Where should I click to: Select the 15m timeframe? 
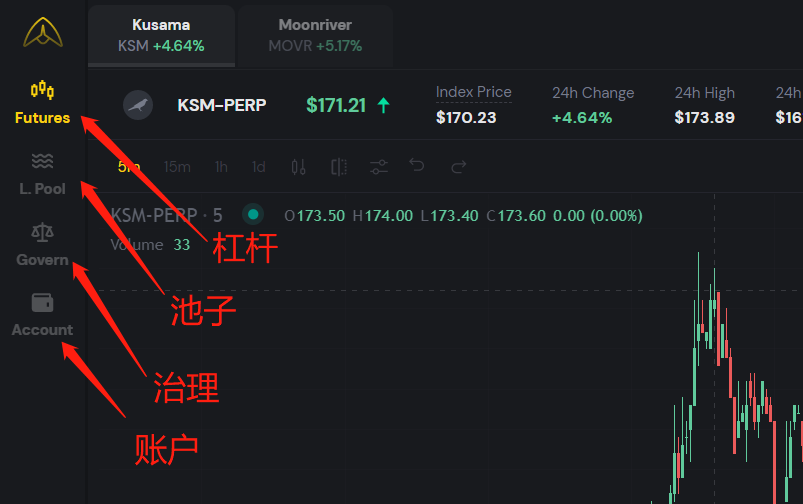177,167
